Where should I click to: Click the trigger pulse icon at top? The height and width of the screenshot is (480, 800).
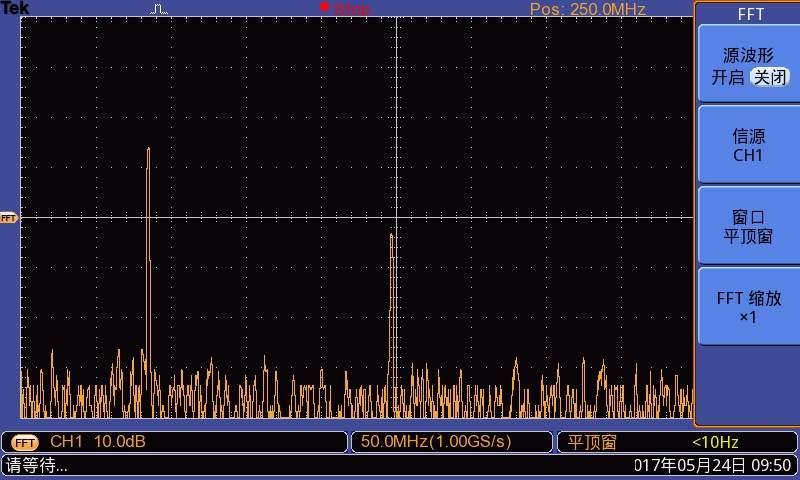pos(159,9)
